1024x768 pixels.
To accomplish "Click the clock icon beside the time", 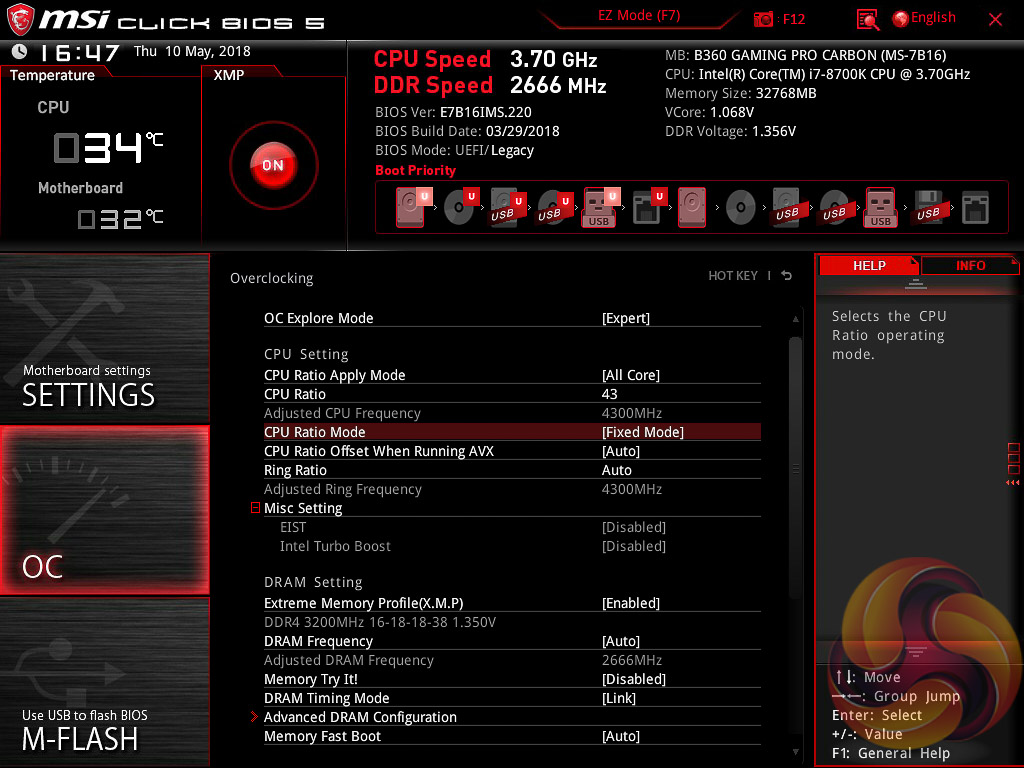I will pos(20,51).
